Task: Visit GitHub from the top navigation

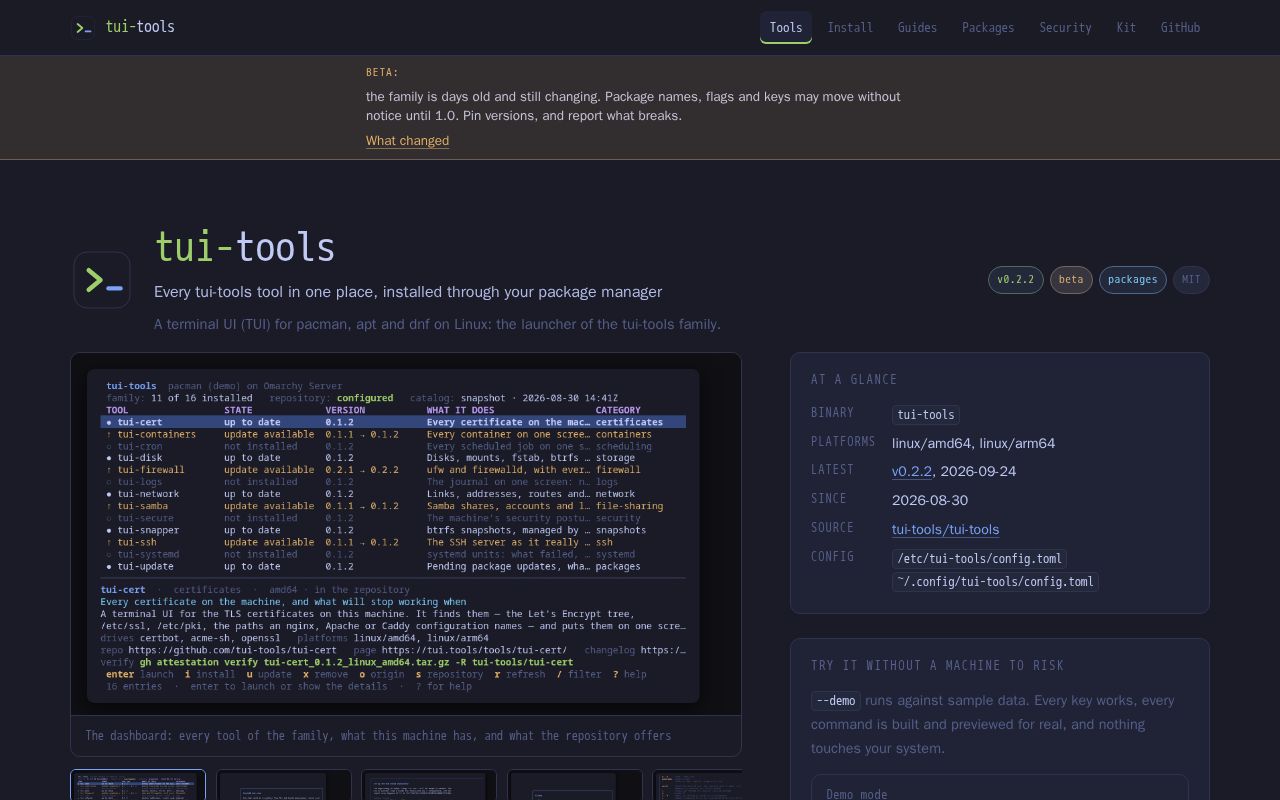Action: click(x=1180, y=28)
